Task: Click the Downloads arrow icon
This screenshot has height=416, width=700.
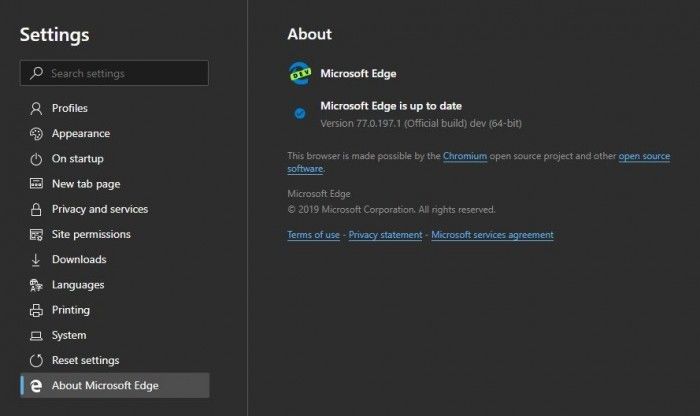Action: pos(36,260)
